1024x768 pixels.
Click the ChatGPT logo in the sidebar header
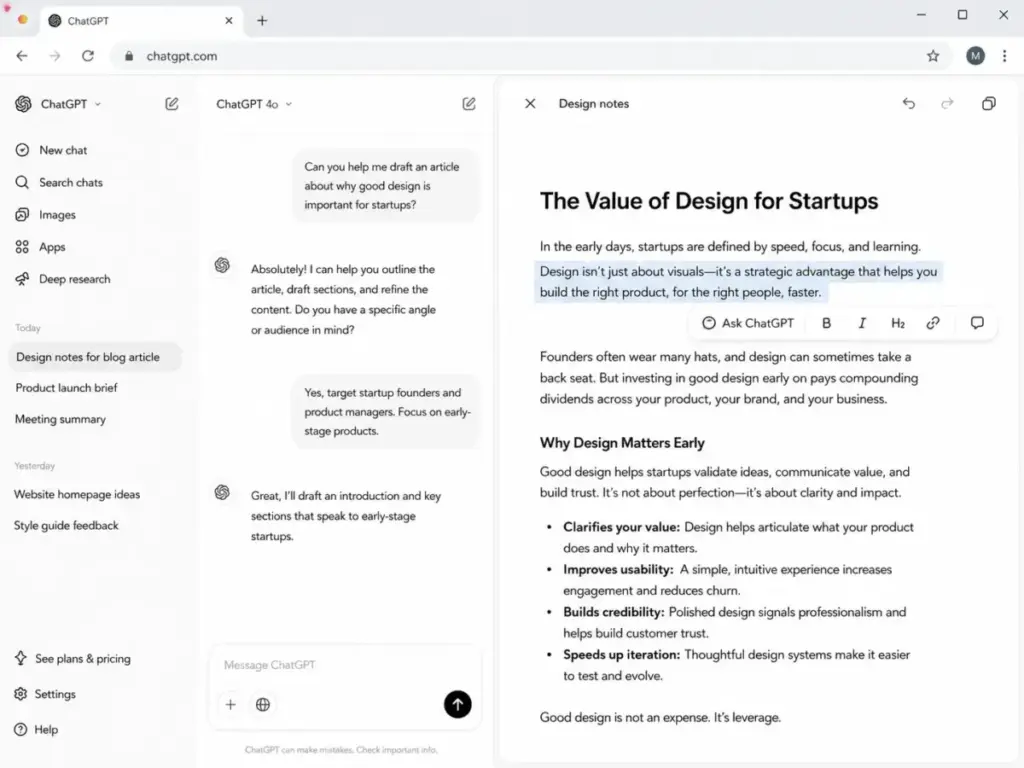24,104
